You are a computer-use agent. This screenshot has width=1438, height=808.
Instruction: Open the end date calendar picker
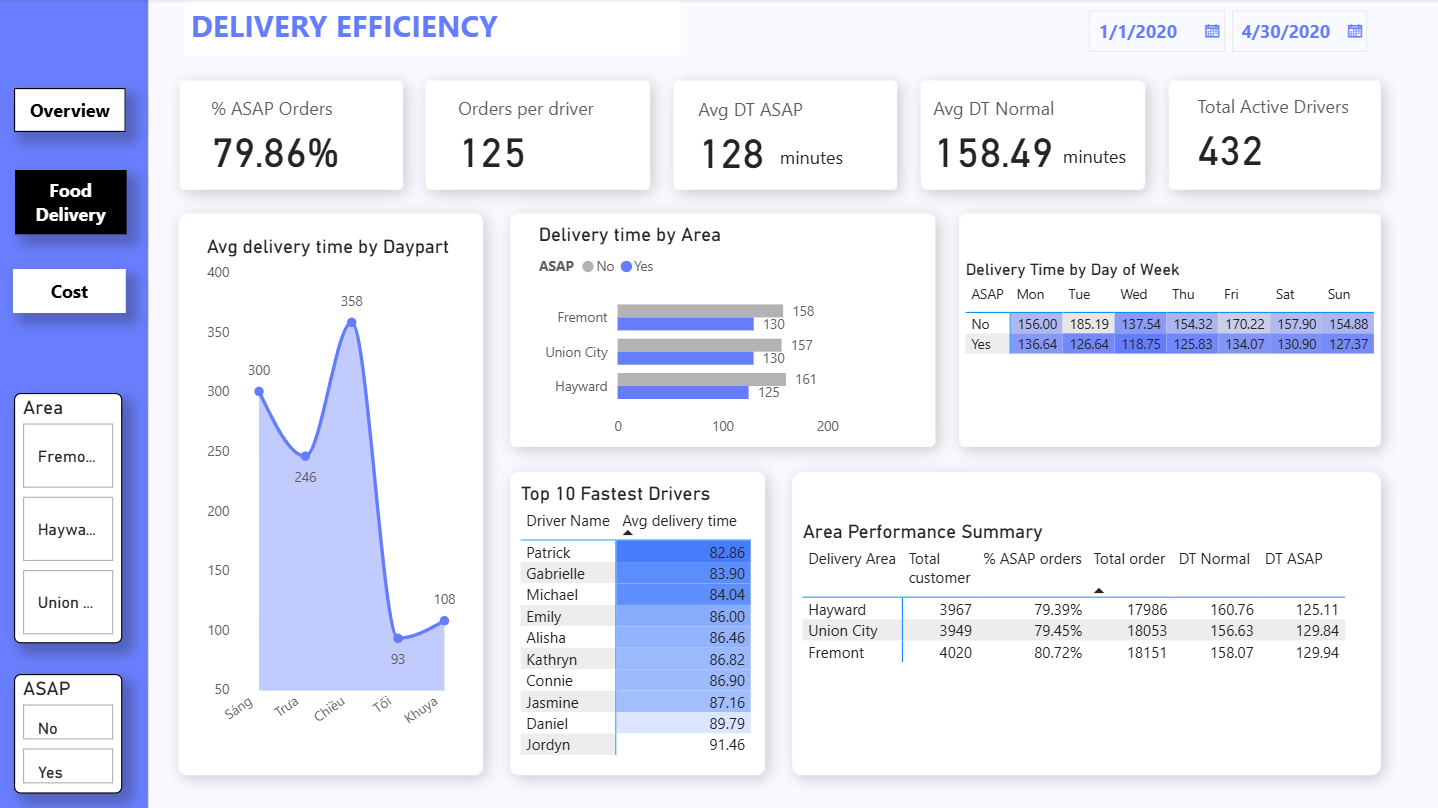pos(1354,31)
